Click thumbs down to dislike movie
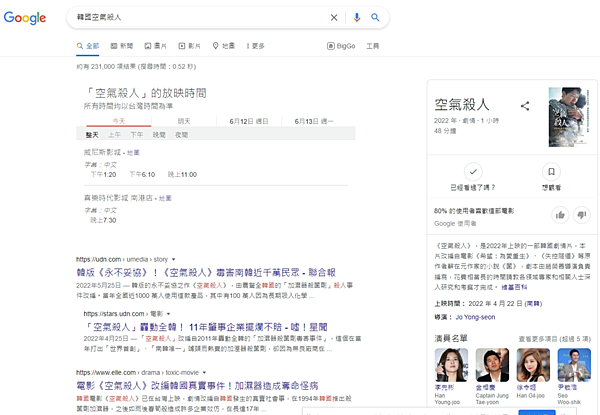Viewport: 600px width, 415px height. [x=582, y=215]
